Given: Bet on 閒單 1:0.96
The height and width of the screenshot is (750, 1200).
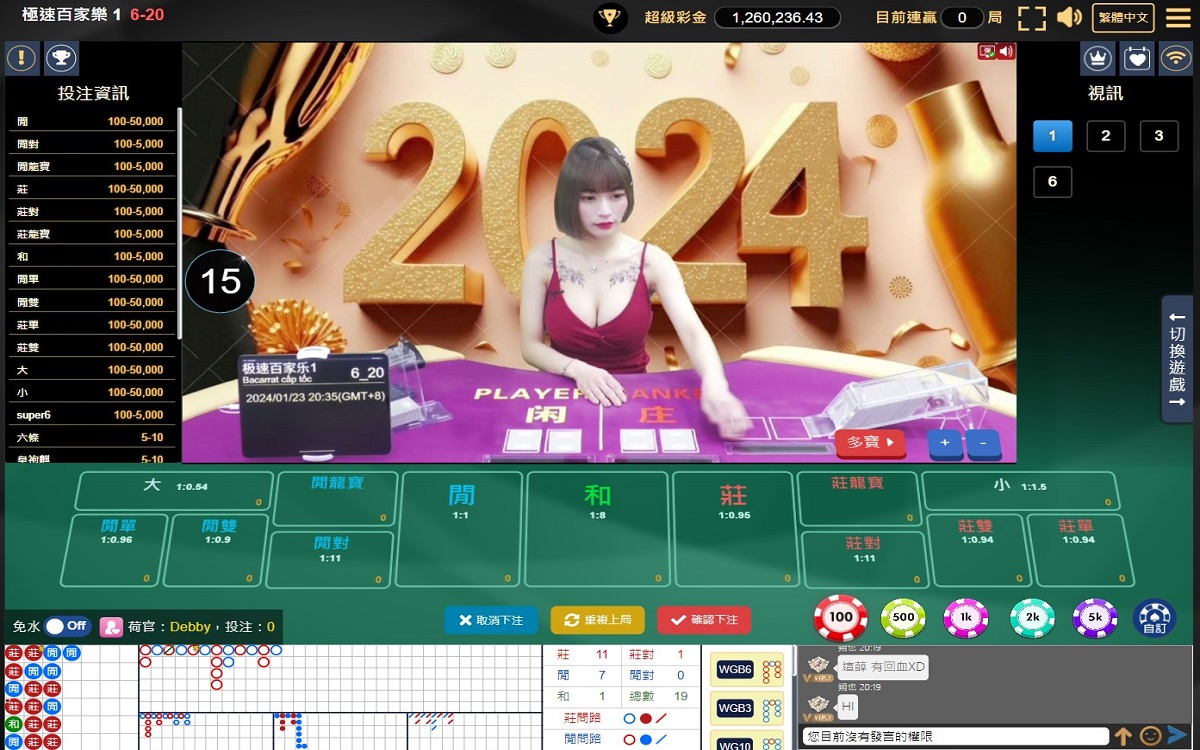Looking at the screenshot, I should click(x=115, y=550).
